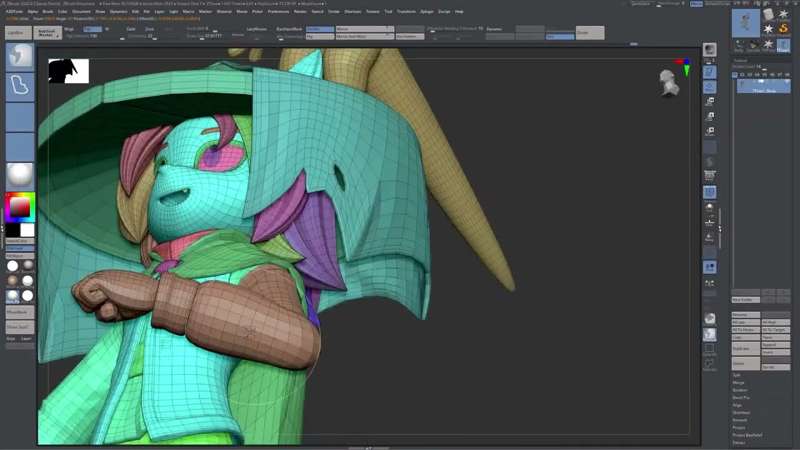The width and height of the screenshot is (800, 450).
Task: Expand the Boolean section
Action: pos(740,390)
